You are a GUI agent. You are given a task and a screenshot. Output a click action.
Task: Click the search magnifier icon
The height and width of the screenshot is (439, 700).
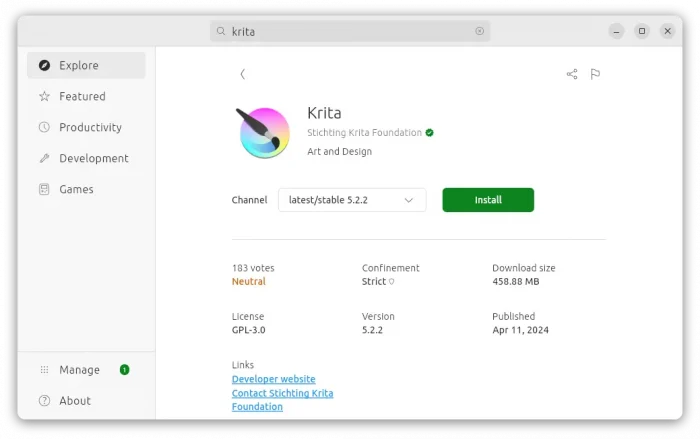(x=221, y=31)
